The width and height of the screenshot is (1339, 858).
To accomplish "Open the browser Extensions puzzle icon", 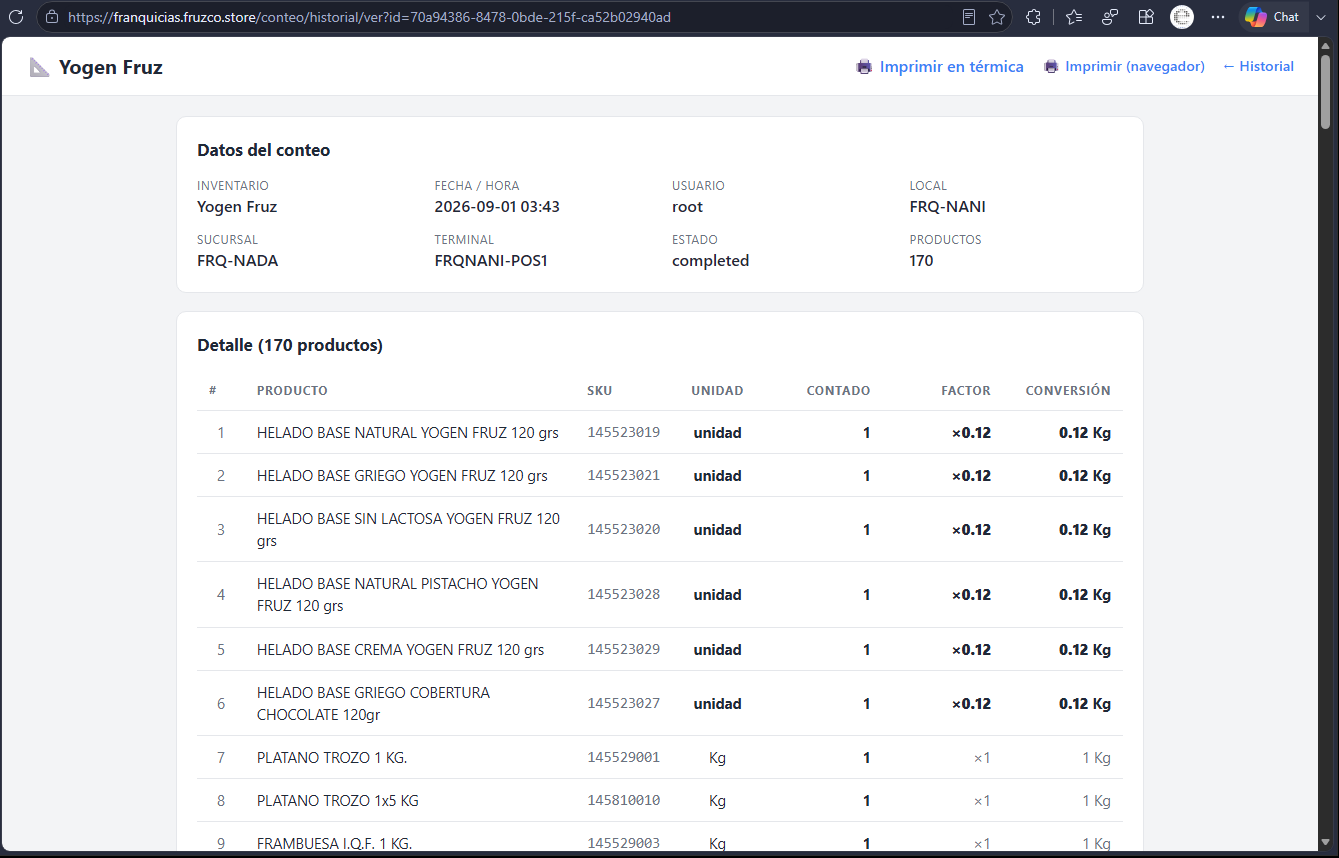I will [1034, 17].
